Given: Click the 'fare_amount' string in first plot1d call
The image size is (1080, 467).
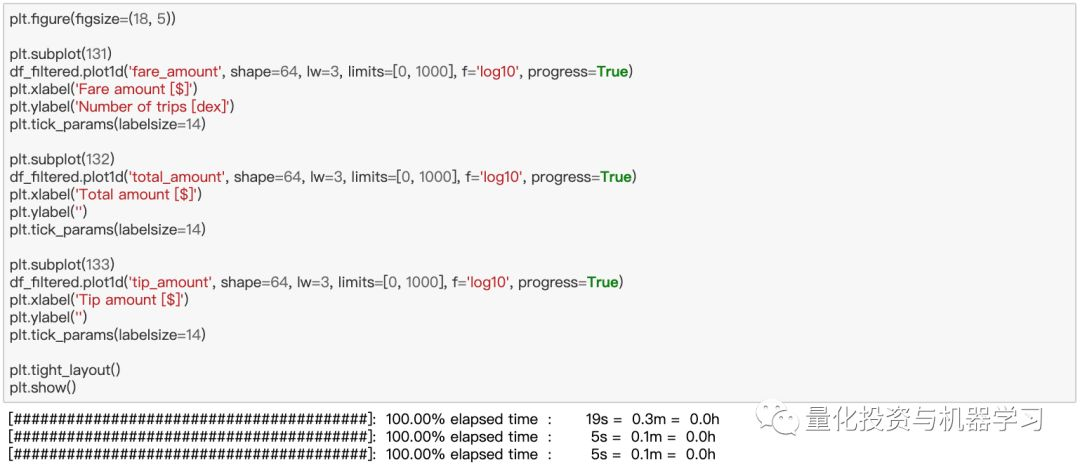Looking at the screenshot, I should (x=169, y=72).
